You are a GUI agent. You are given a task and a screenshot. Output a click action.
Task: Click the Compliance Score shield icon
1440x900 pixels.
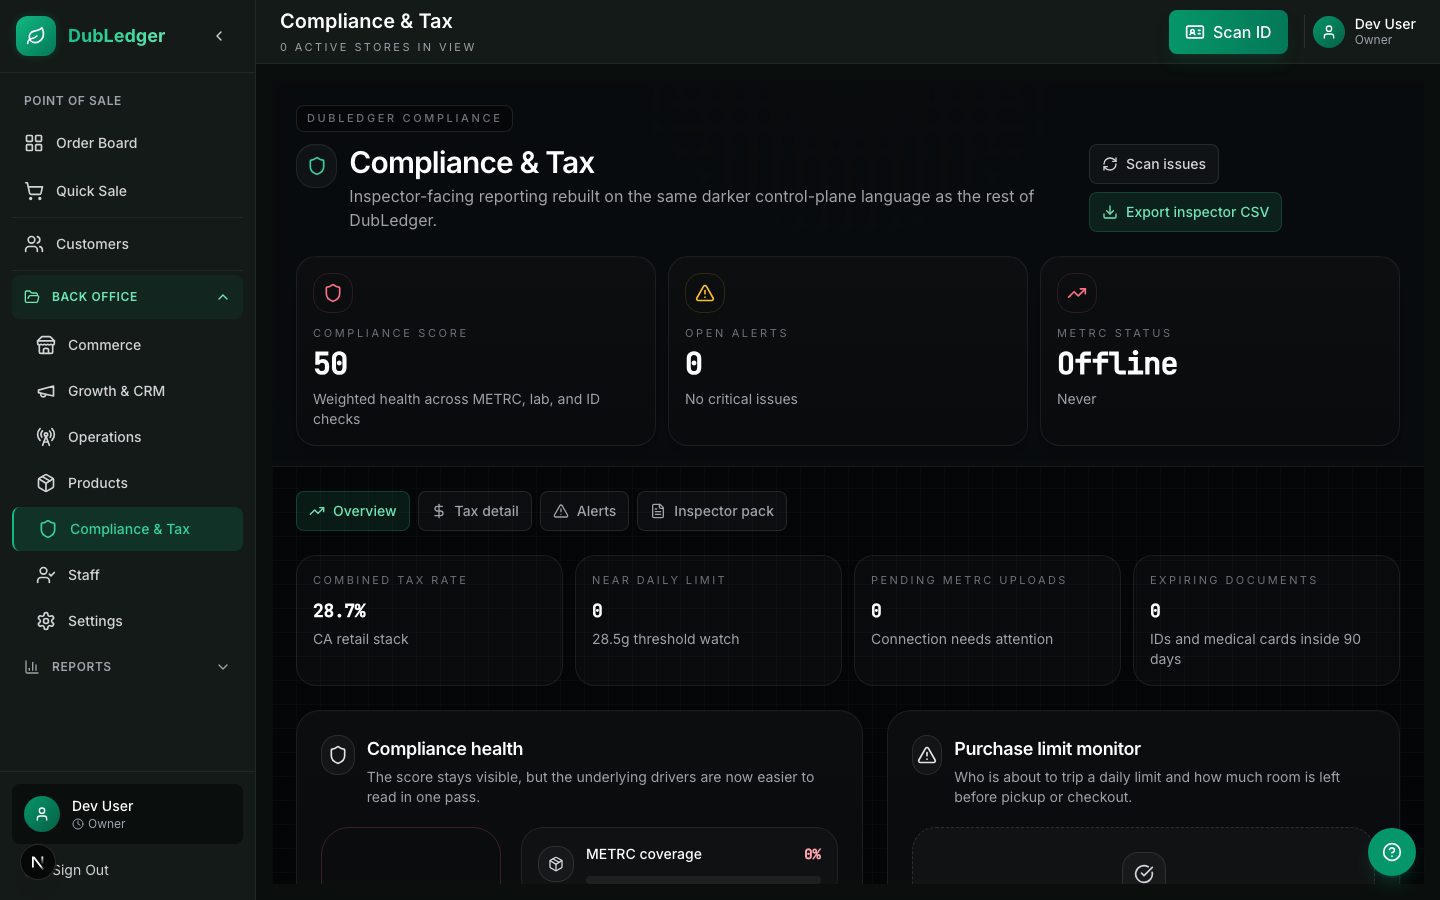click(333, 293)
